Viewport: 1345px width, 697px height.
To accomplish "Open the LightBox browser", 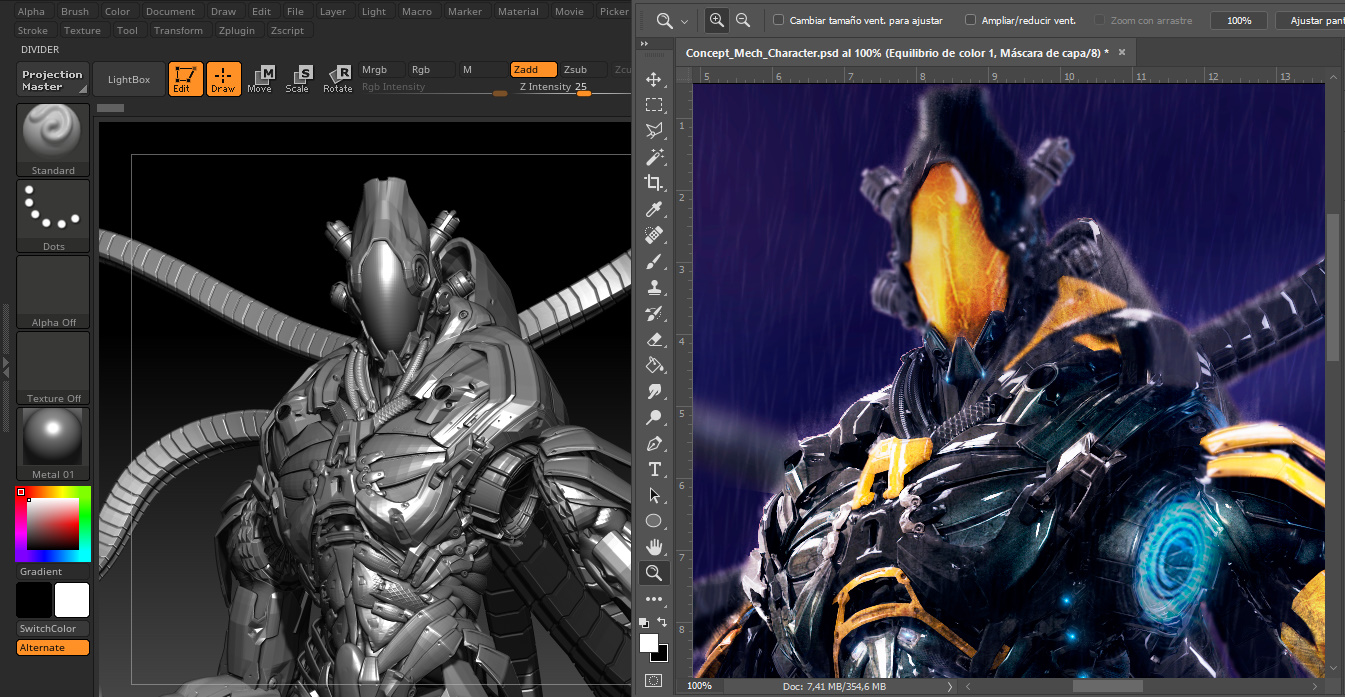I will pyautogui.click(x=129, y=79).
